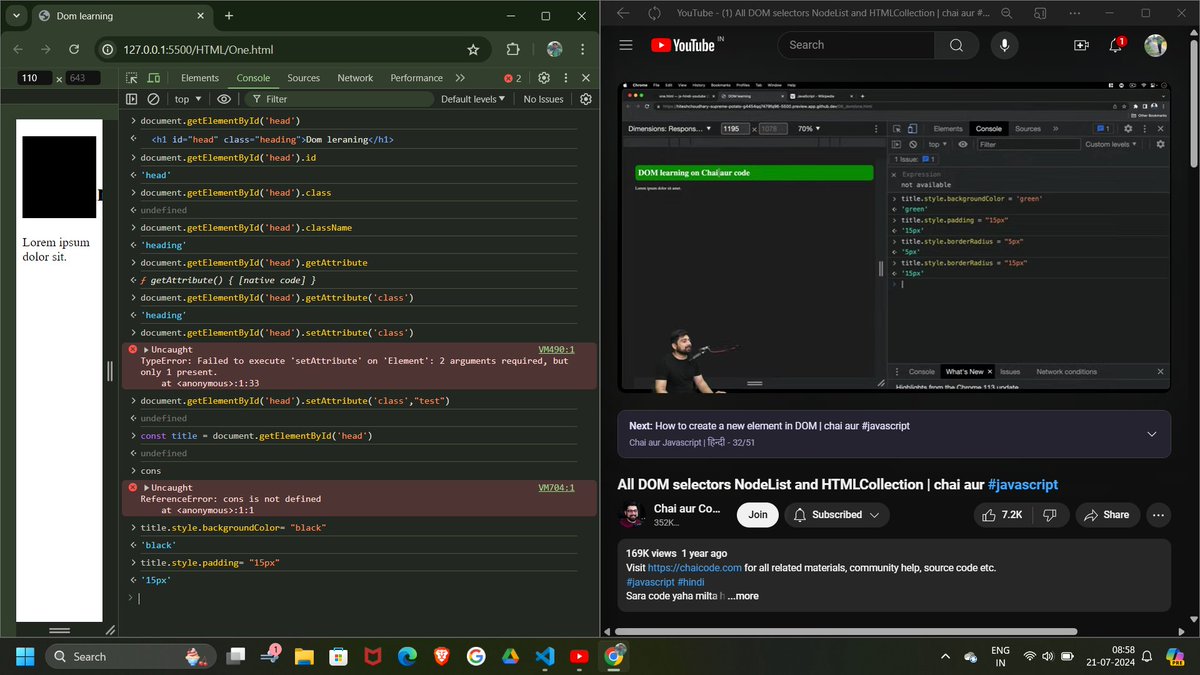Click the address bar showing 127.0.0.1:5500/HTML/One.html
This screenshot has width=1200, height=675.
click(x=290, y=49)
